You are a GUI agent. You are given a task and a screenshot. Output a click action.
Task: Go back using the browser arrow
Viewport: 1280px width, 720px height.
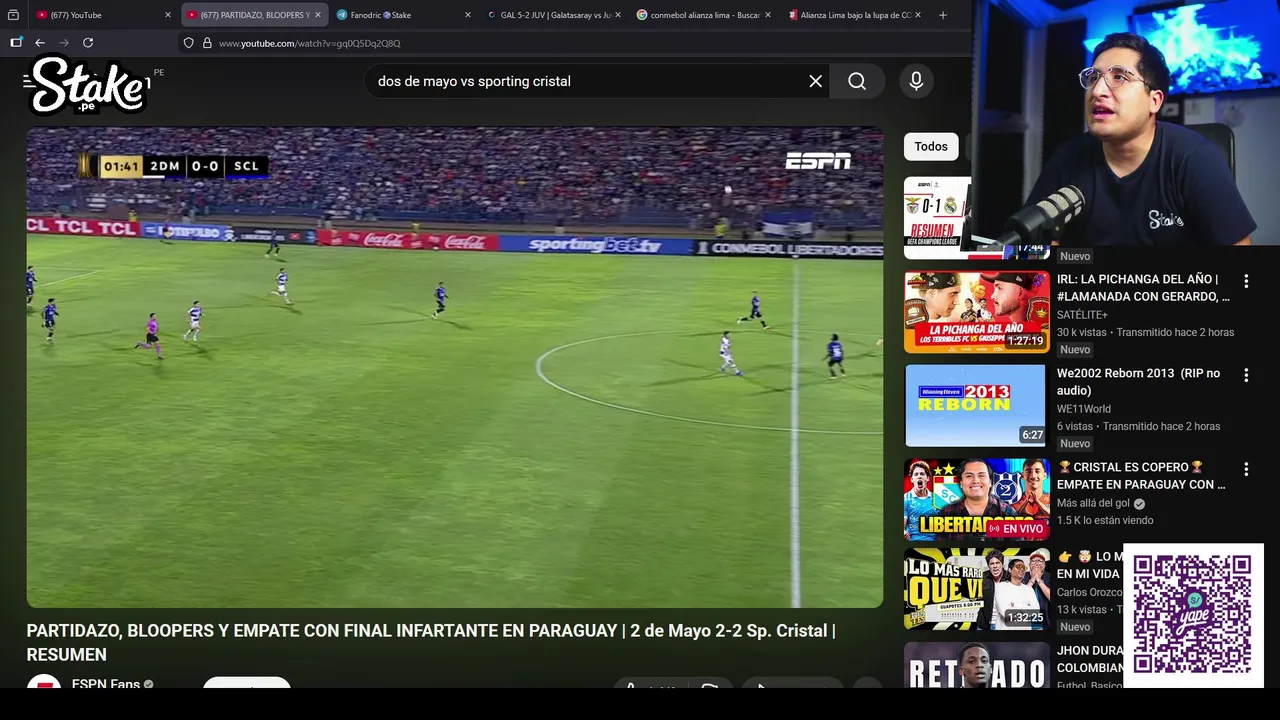click(40, 43)
